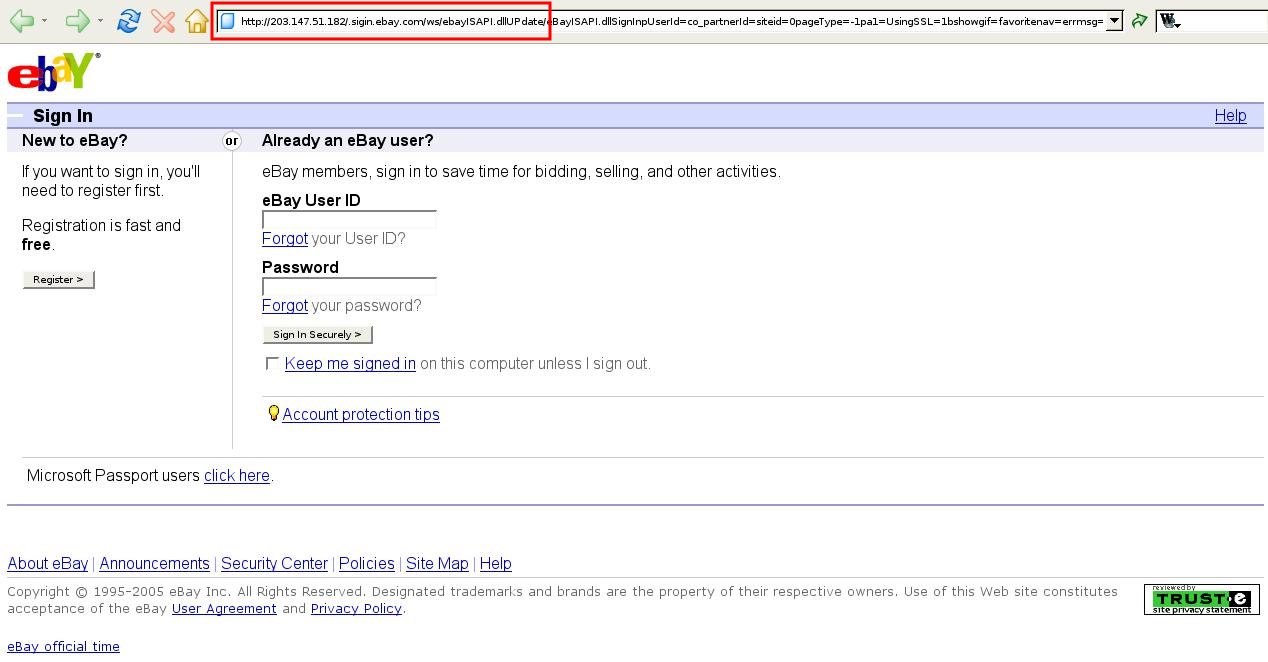Click the Already an eBay user? heading
Screen dimensions: 1268x662
tap(348, 140)
